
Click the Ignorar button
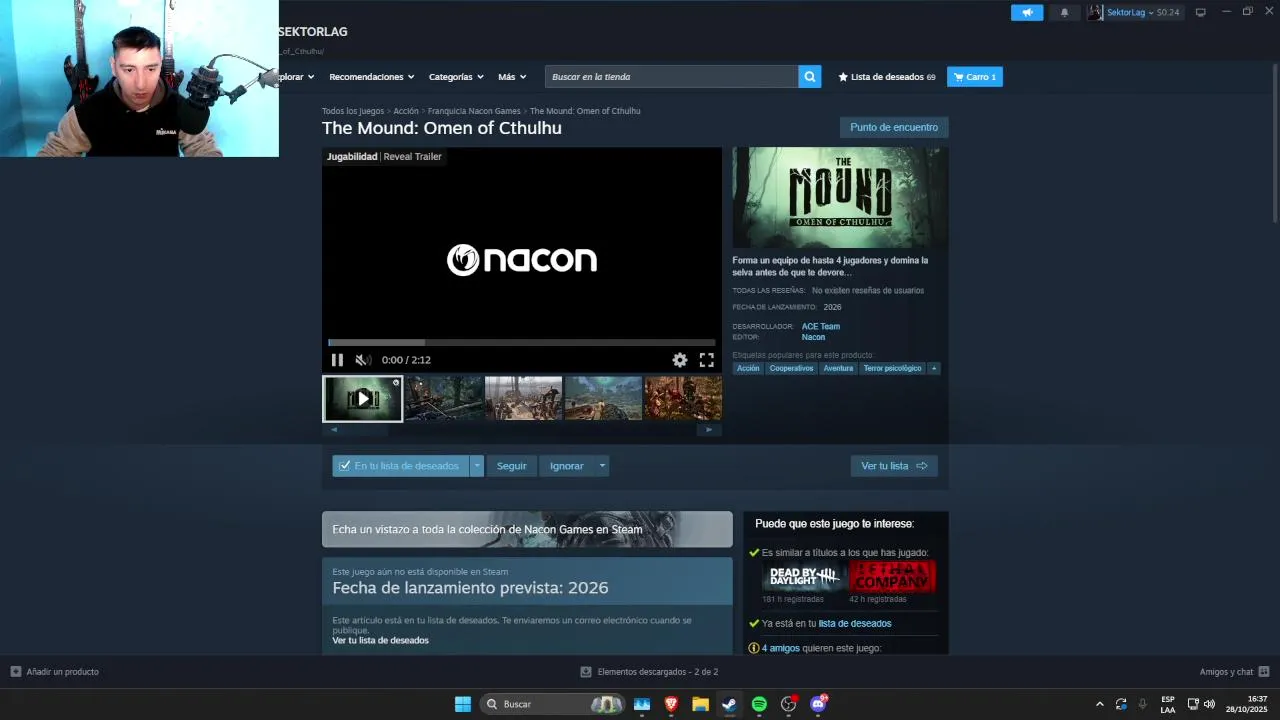567,466
